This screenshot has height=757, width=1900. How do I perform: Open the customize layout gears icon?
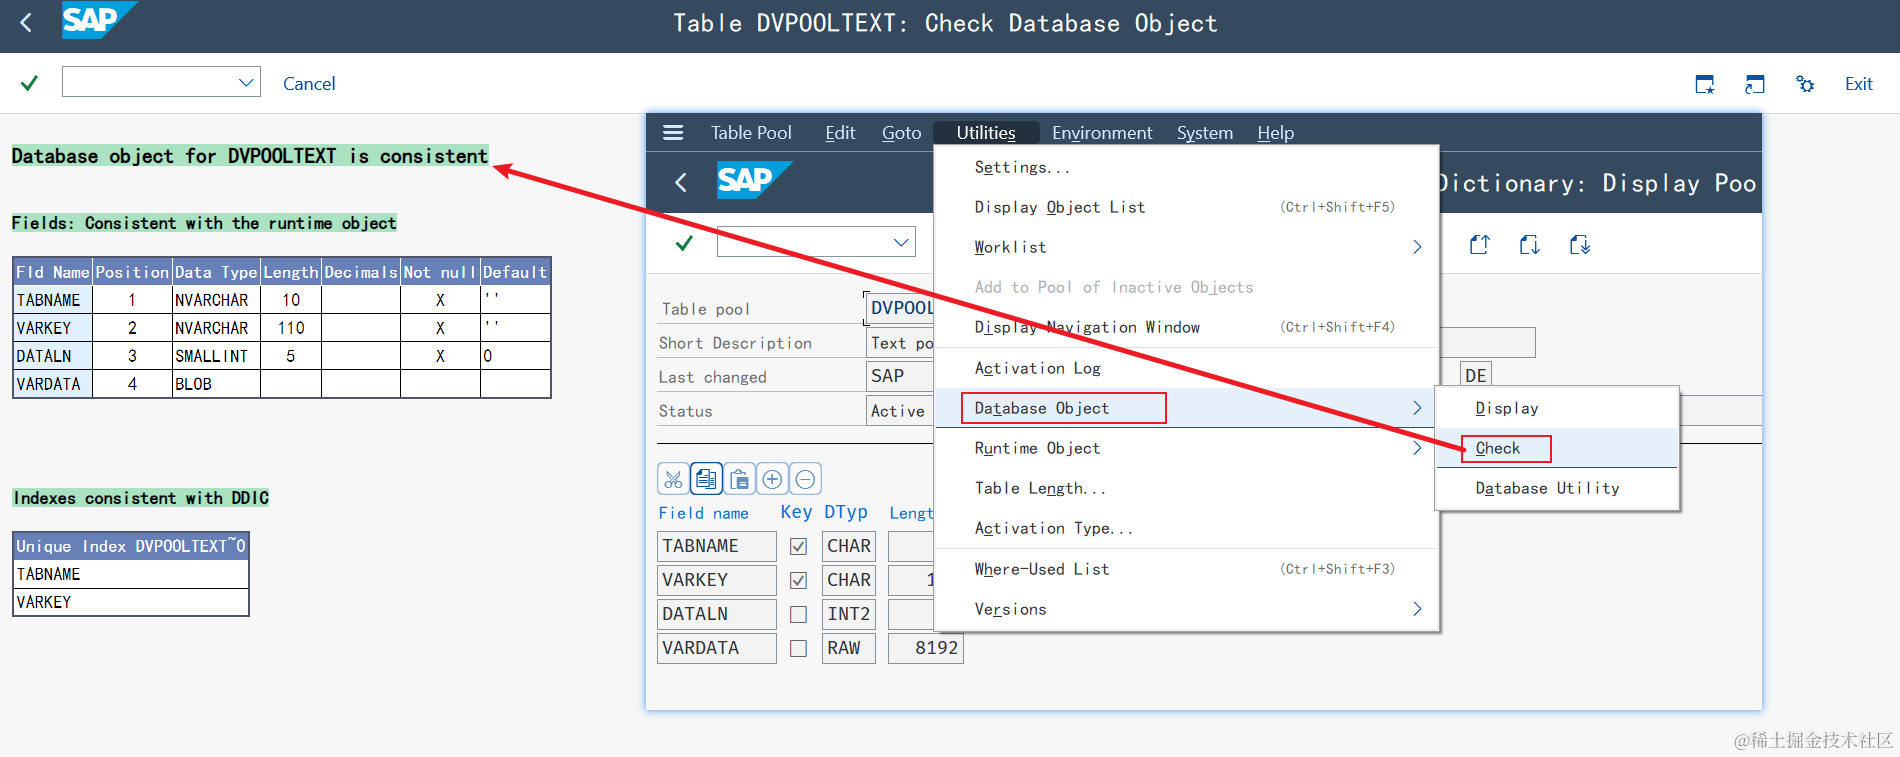click(x=1805, y=84)
